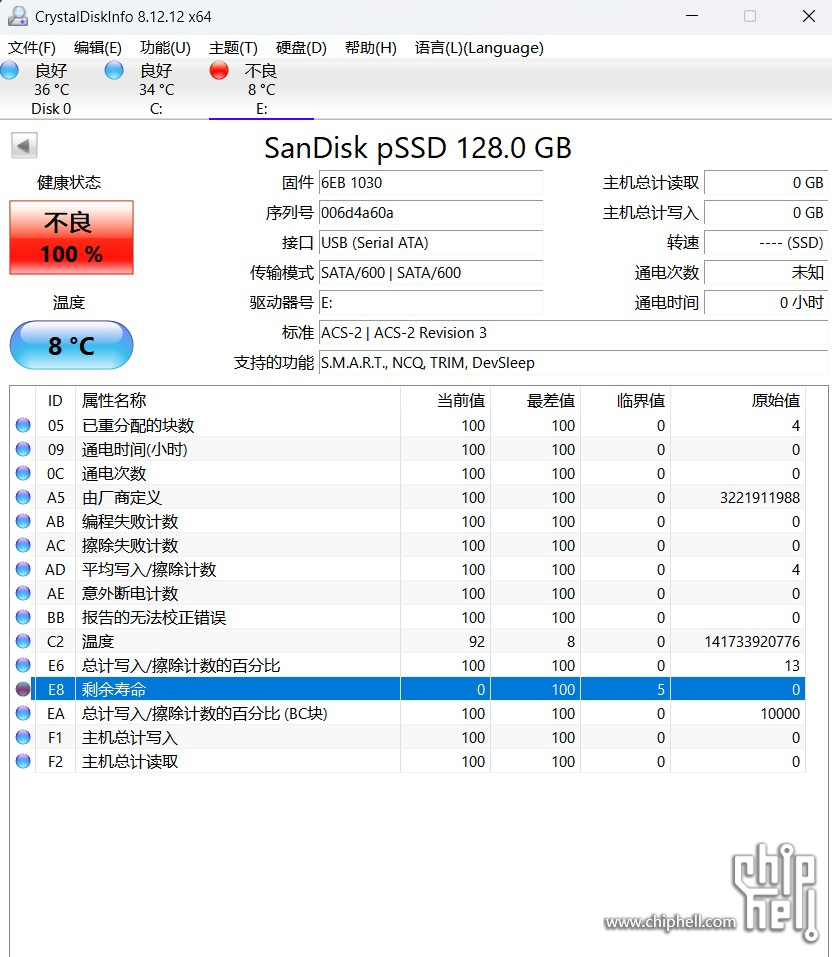
Task: Click the 主机总计读取 value 0 GB
Action: click(x=766, y=182)
